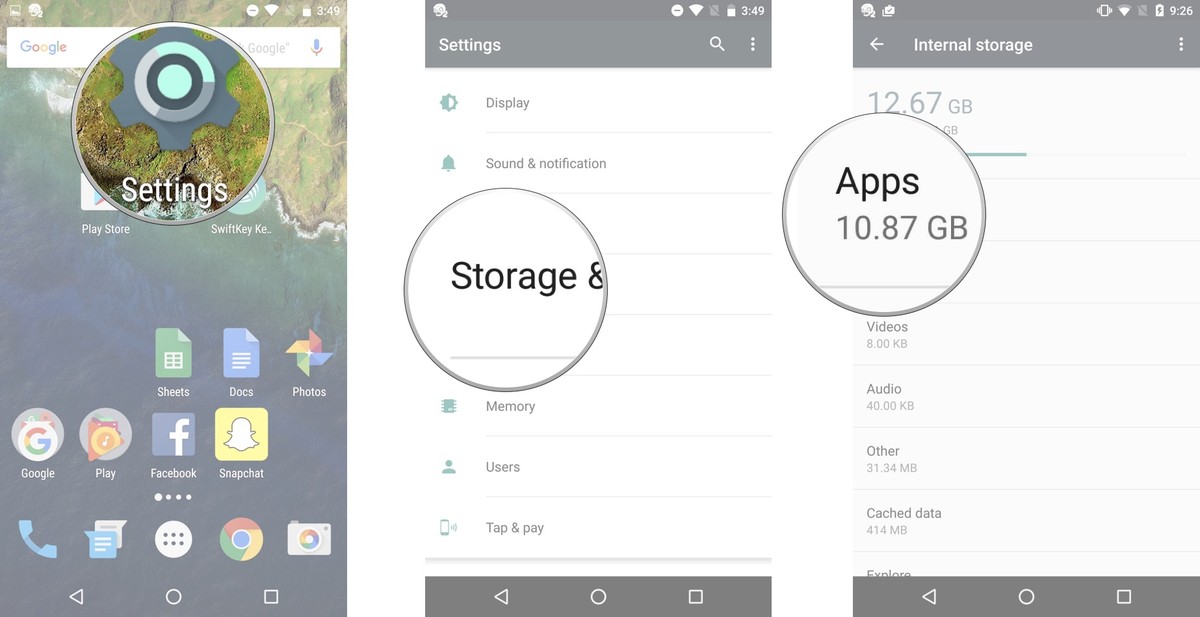Open the Camera app
The width and height of the screenshot is (1200, 617).
pyautogui.click(x=309, y=538)
